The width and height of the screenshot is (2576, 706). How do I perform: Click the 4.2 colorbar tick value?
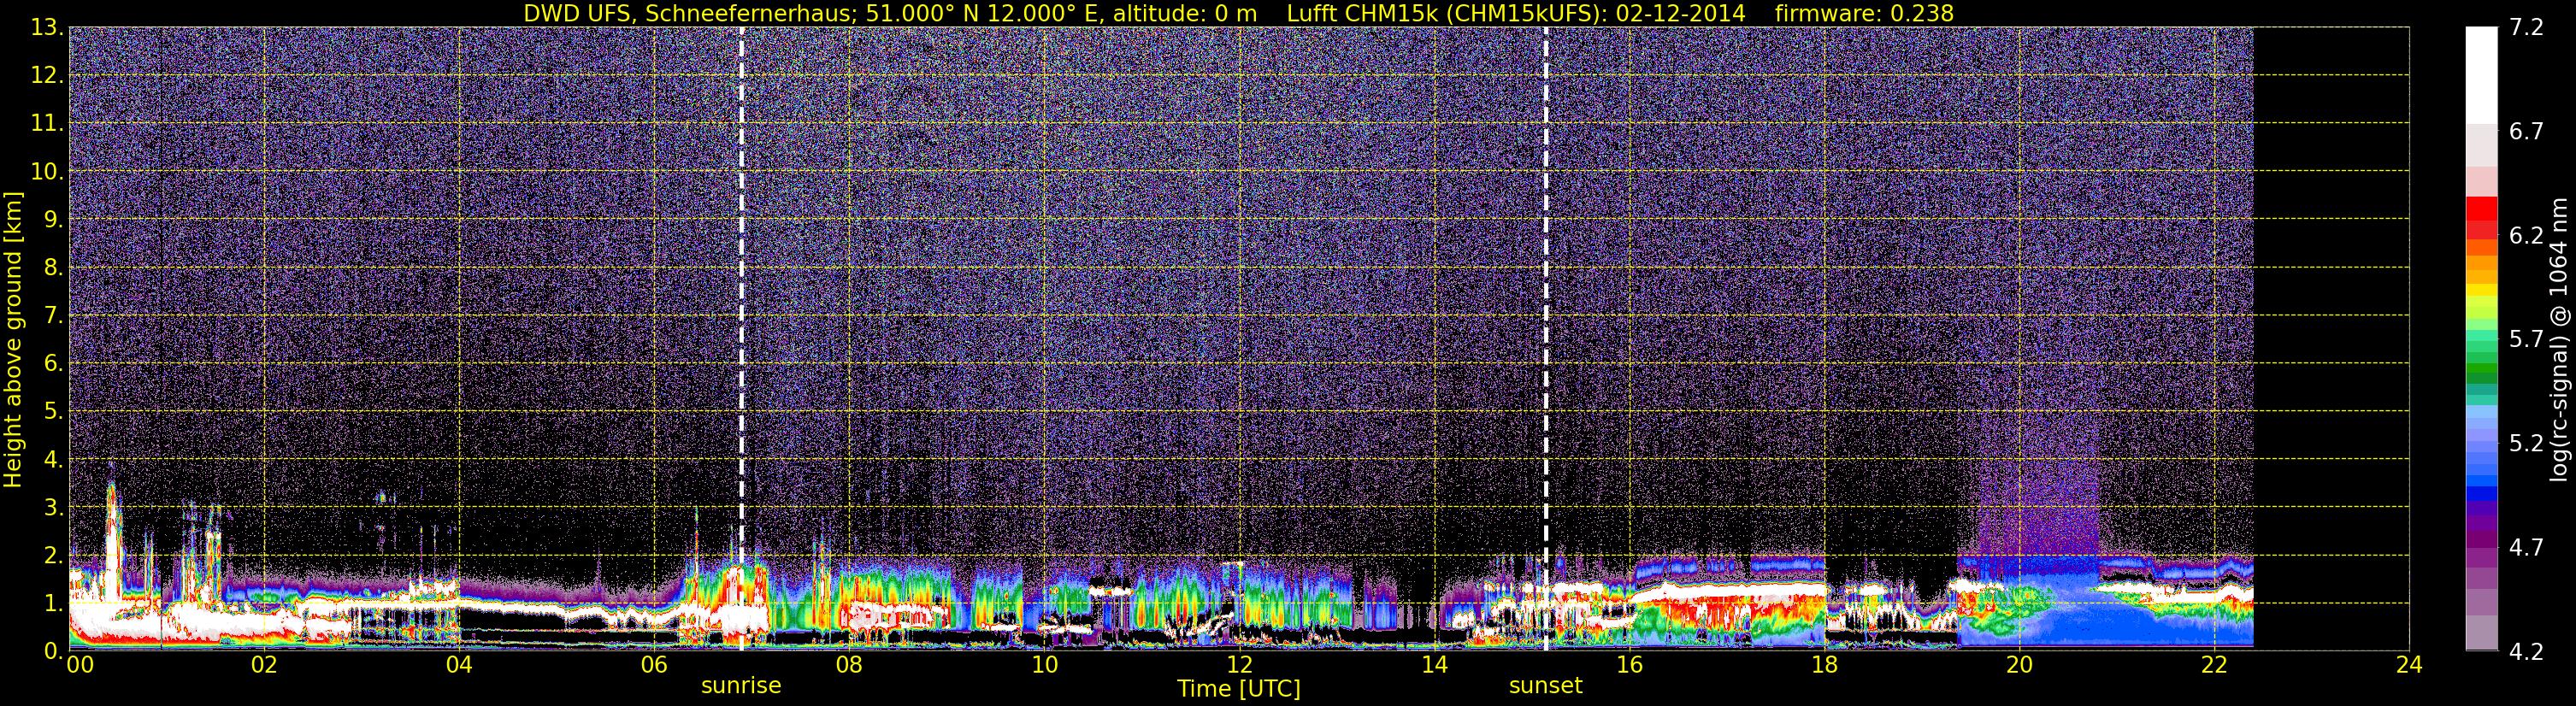(2526, 651)
